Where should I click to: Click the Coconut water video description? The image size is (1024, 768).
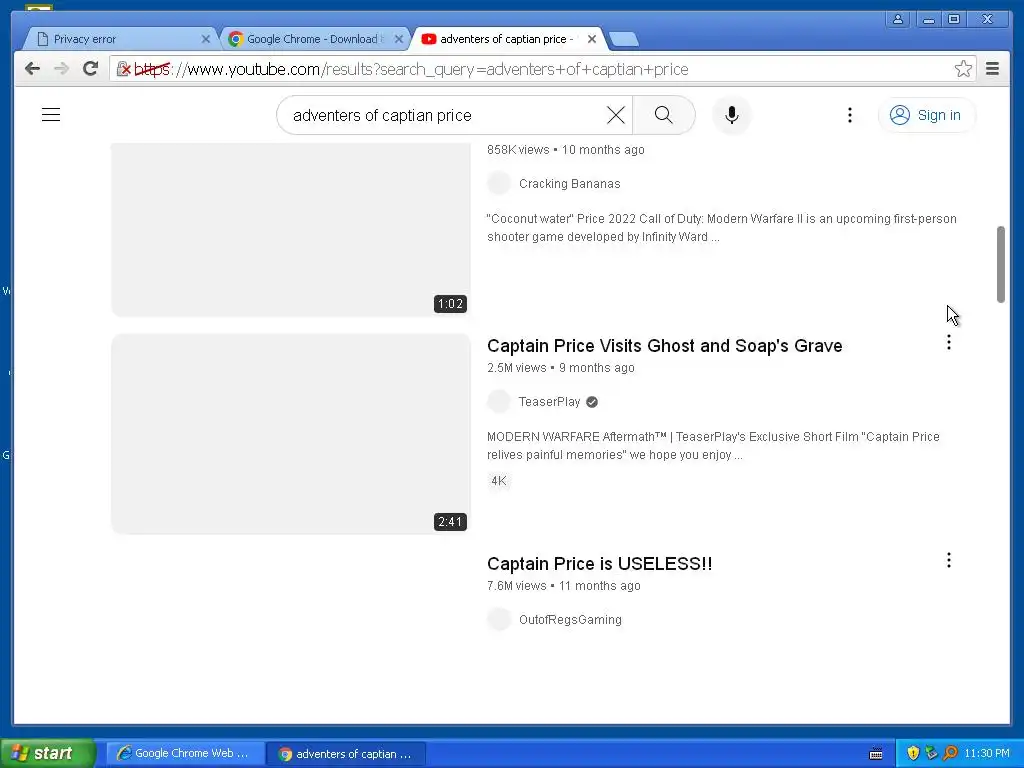(722, 228)
